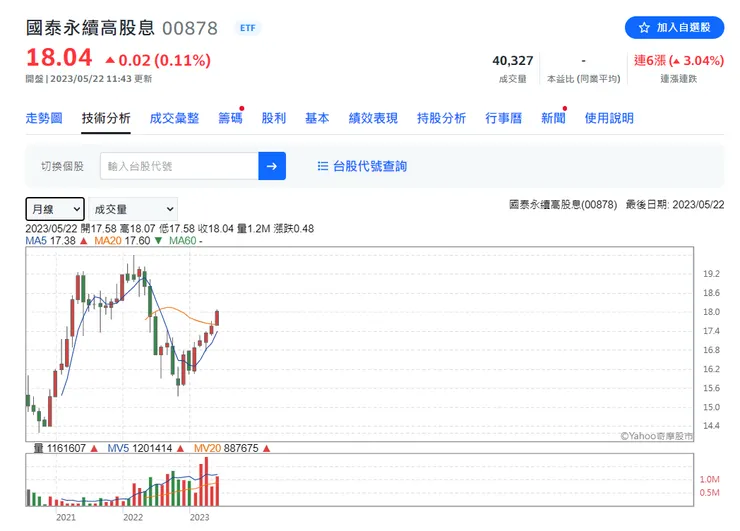740x531 pixels.
Task: Click the 2022 x-axis label
Action: click(x=133, y=518)
